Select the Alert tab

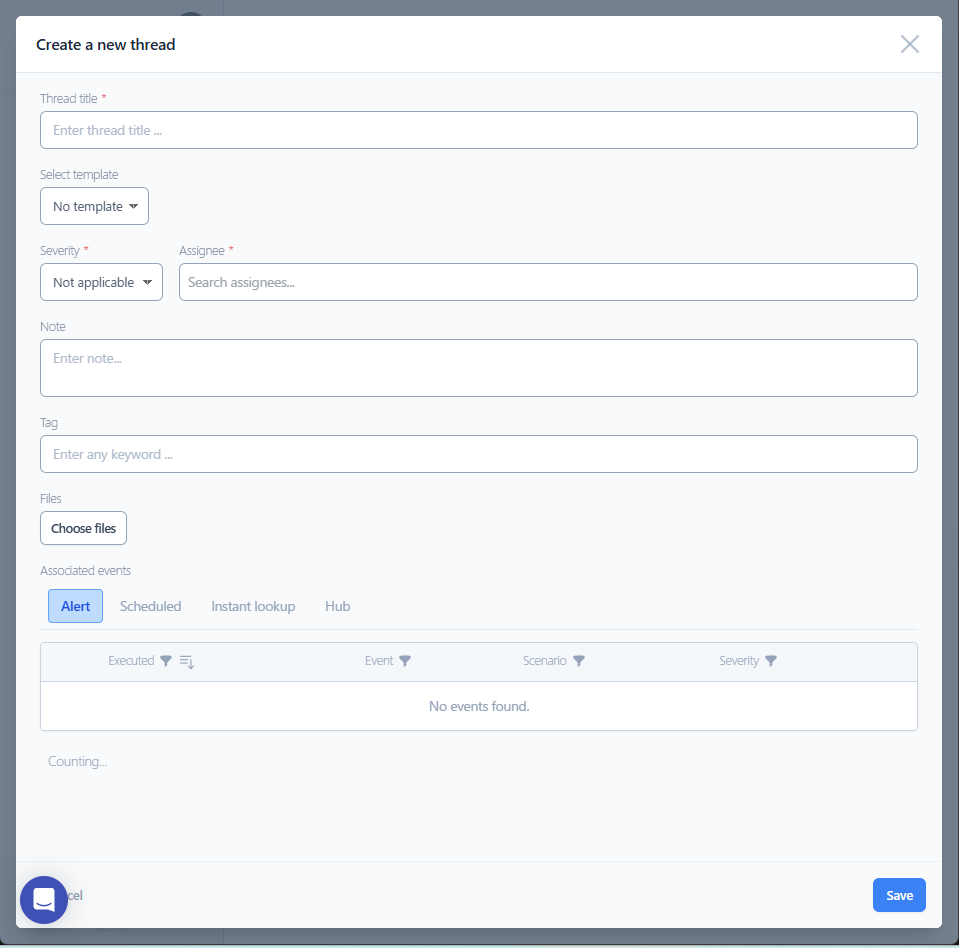(x=76, y=606)
